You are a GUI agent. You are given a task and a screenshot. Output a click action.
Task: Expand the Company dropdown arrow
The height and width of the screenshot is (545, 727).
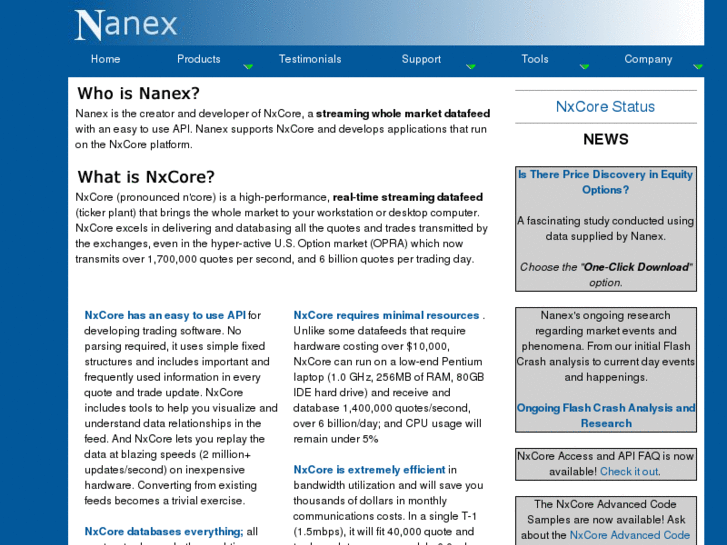[x=698, y=67]
